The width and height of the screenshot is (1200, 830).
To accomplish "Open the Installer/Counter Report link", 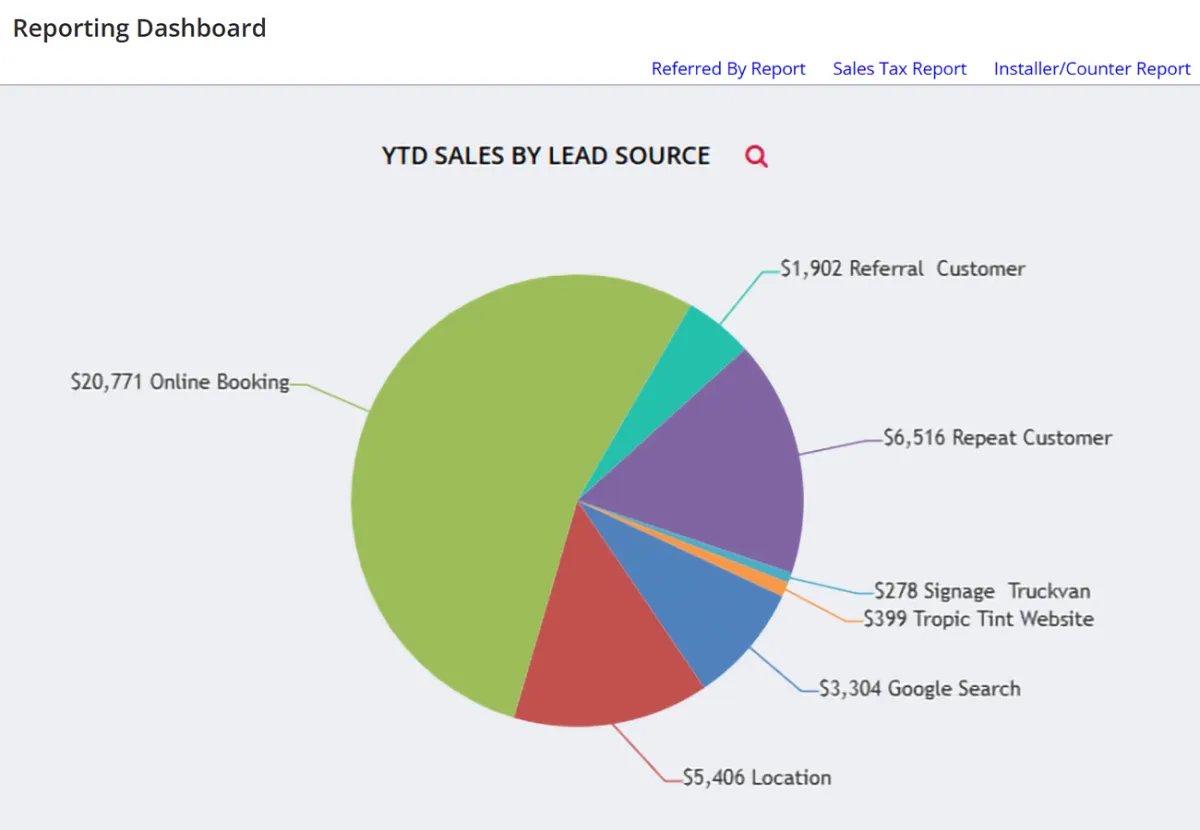I will tap(1092, 69).
